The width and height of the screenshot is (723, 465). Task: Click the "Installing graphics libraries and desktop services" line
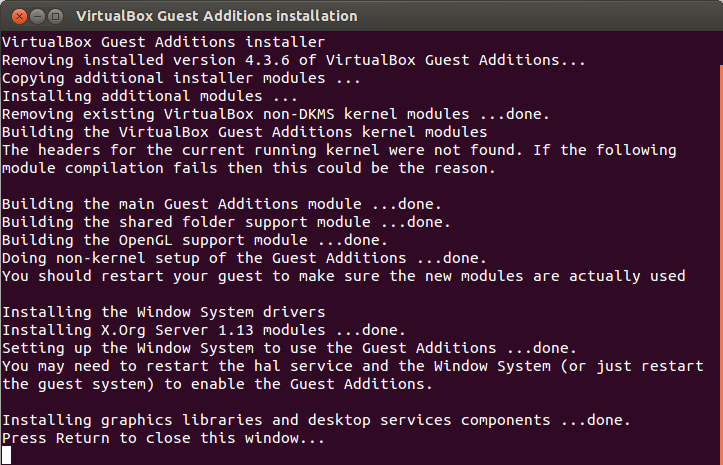pyautogui.click(x=316, y=420)
